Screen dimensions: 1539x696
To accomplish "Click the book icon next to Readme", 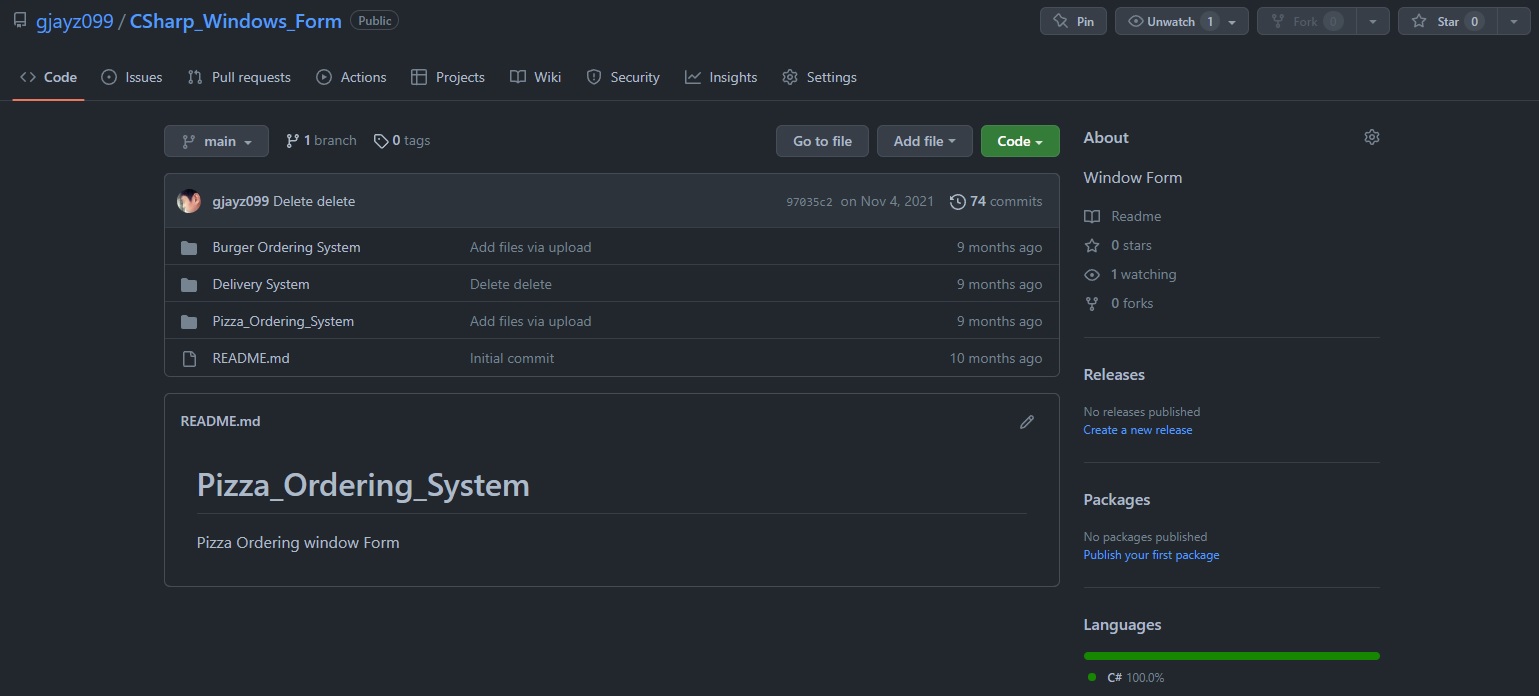I will (x=1092, y=217).
